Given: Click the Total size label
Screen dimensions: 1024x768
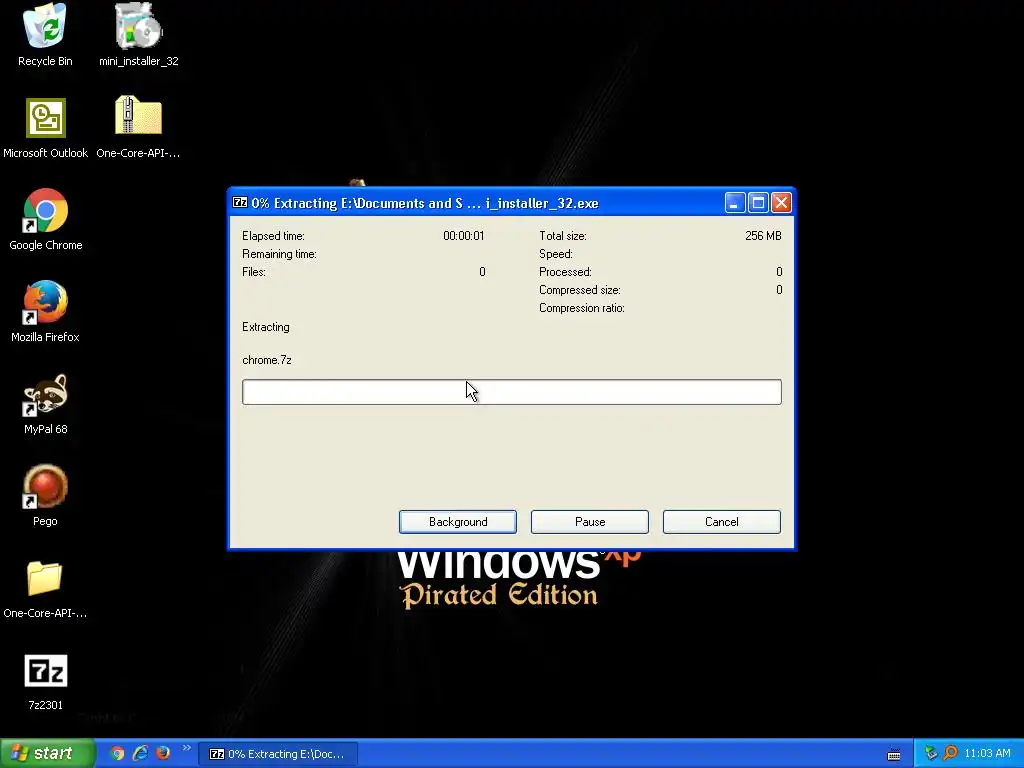Looking at the screenshot, I should 562,236.
